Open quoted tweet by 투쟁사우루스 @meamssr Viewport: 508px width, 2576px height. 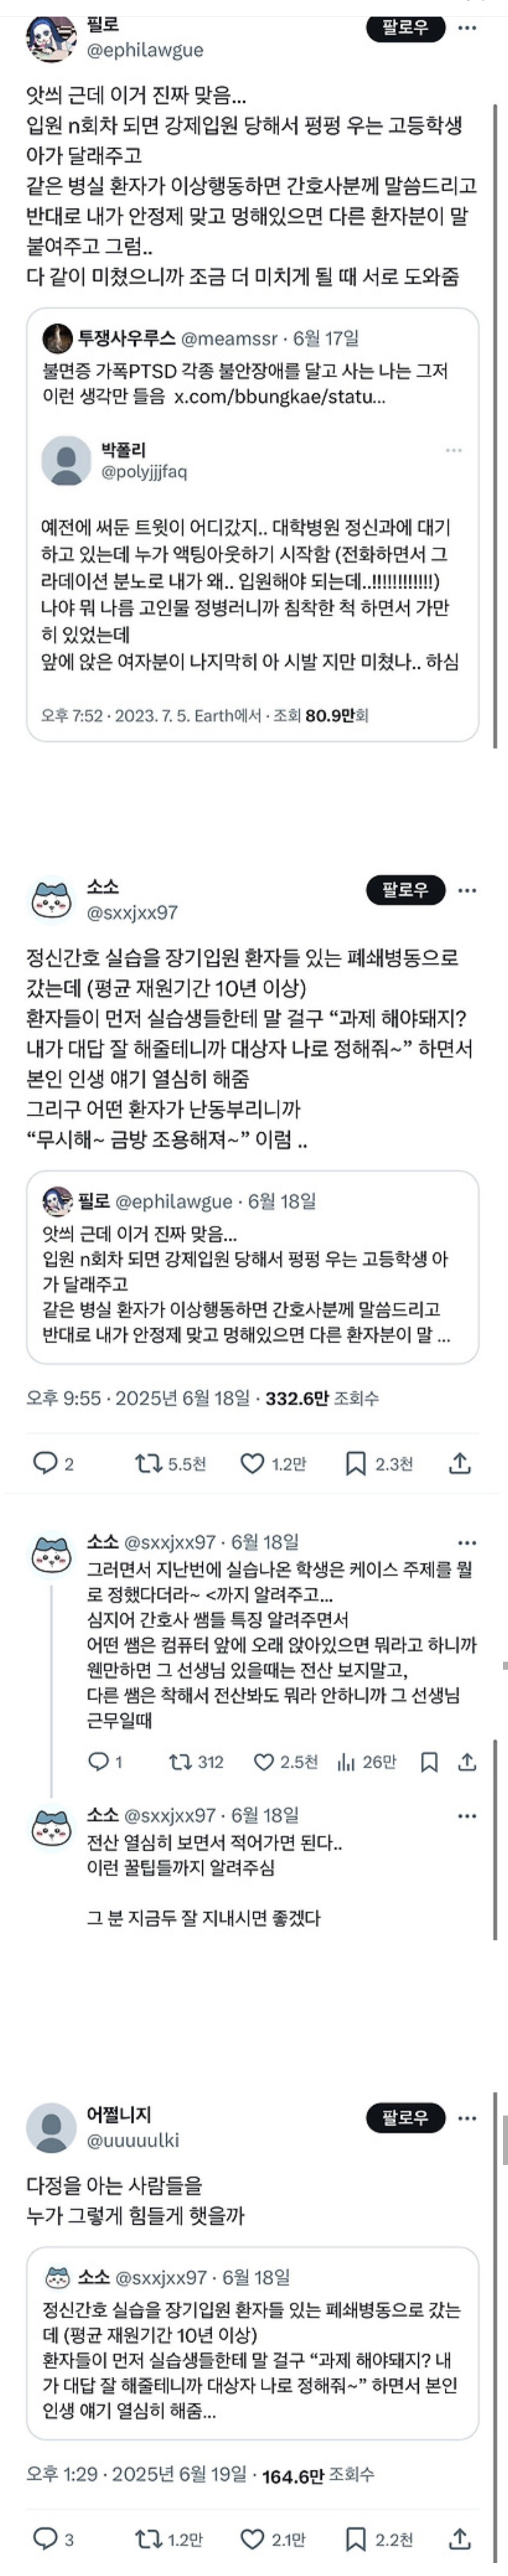[252, 524]
